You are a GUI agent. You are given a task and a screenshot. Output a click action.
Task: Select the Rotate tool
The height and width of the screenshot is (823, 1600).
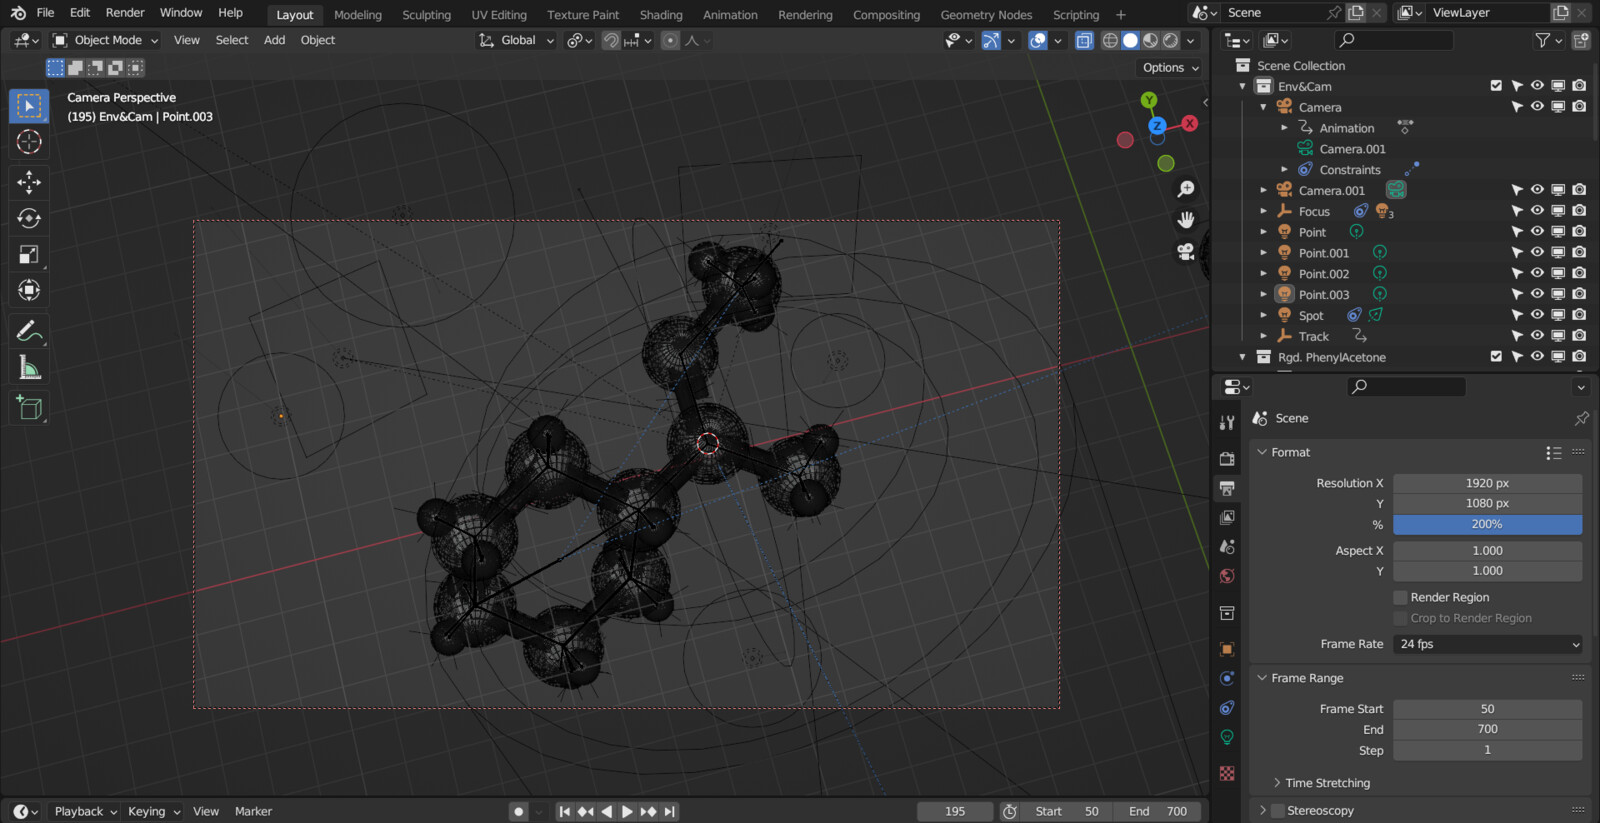(x=29, y=218)
